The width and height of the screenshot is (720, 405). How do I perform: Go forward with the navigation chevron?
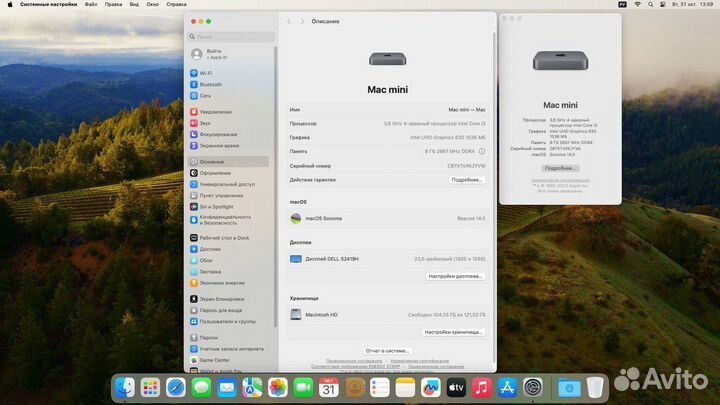(302, 22)
